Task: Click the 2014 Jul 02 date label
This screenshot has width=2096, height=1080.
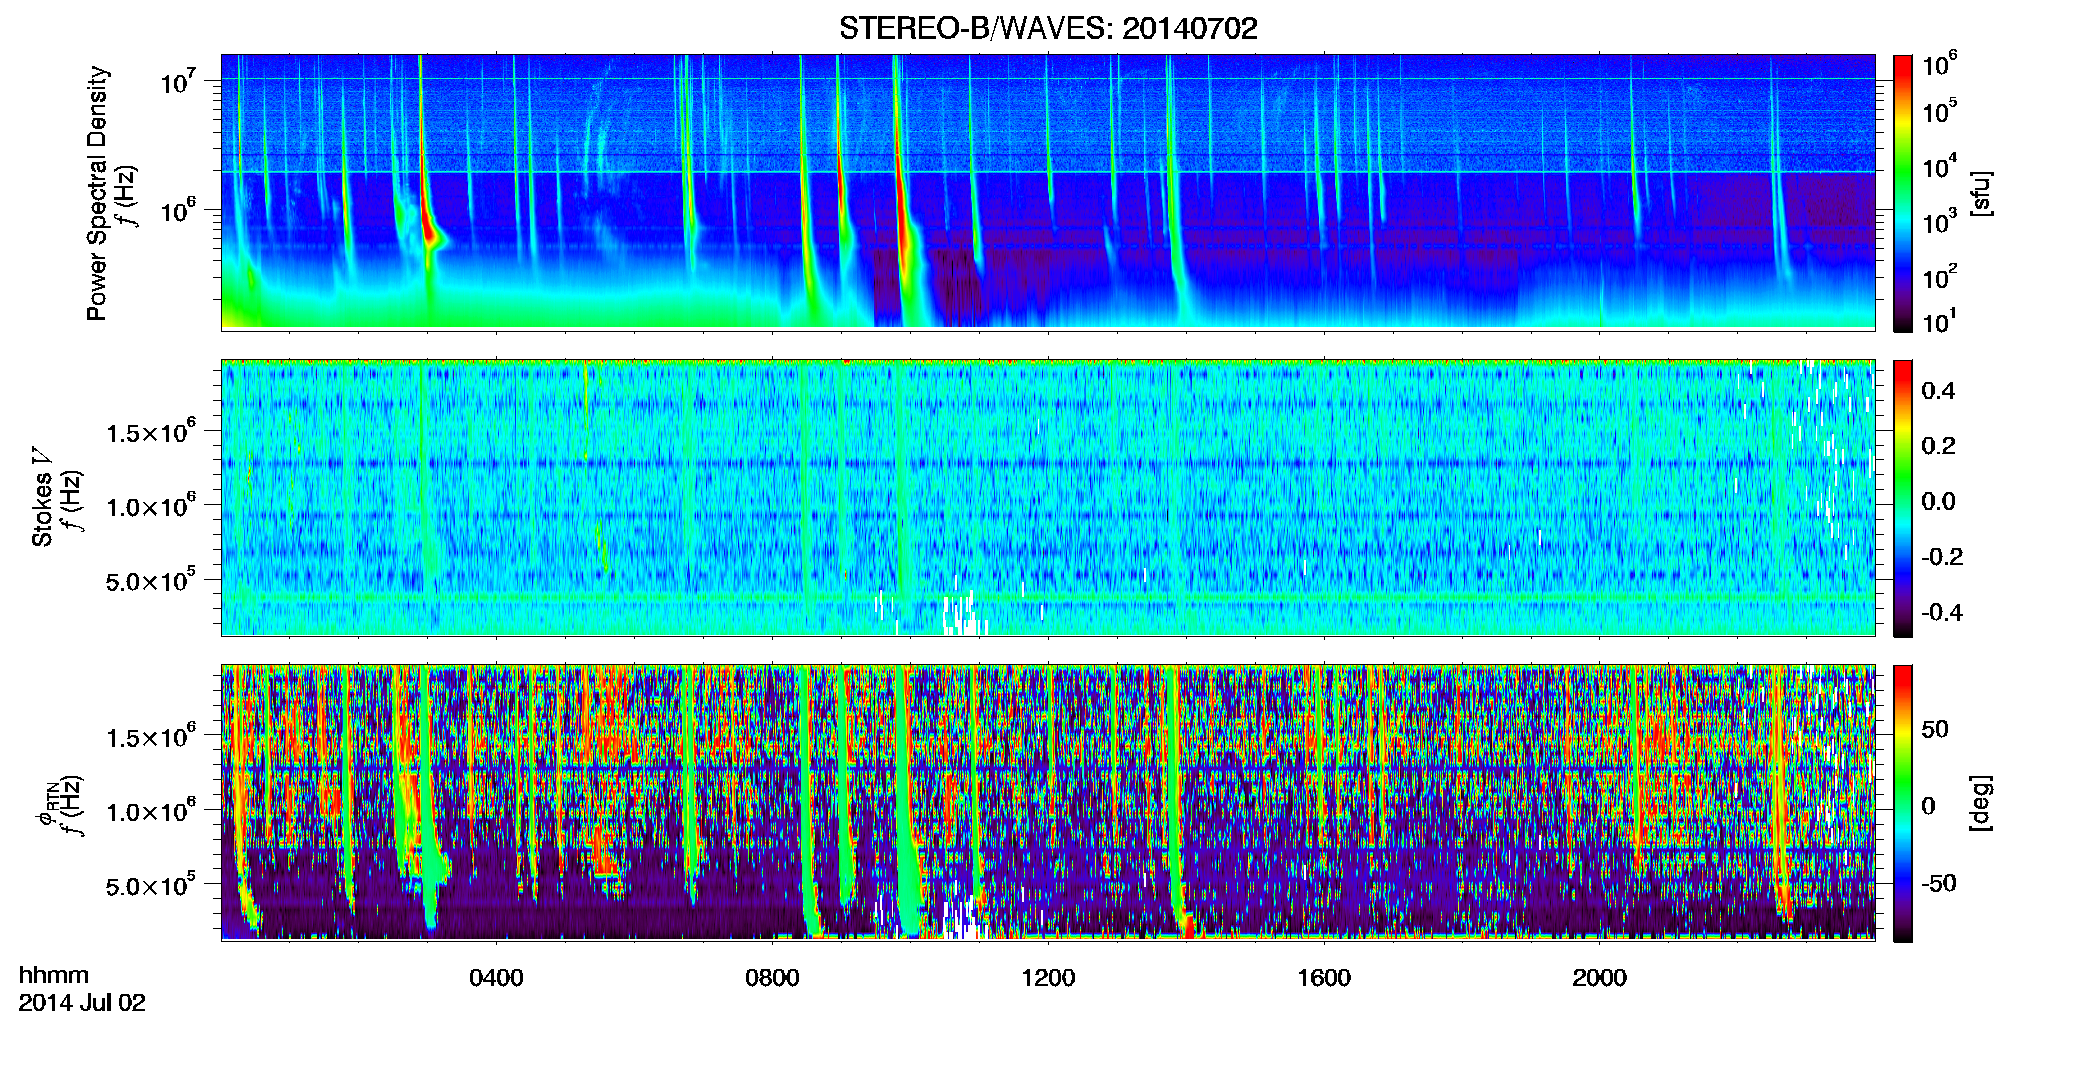Action: click(82, 1003)
